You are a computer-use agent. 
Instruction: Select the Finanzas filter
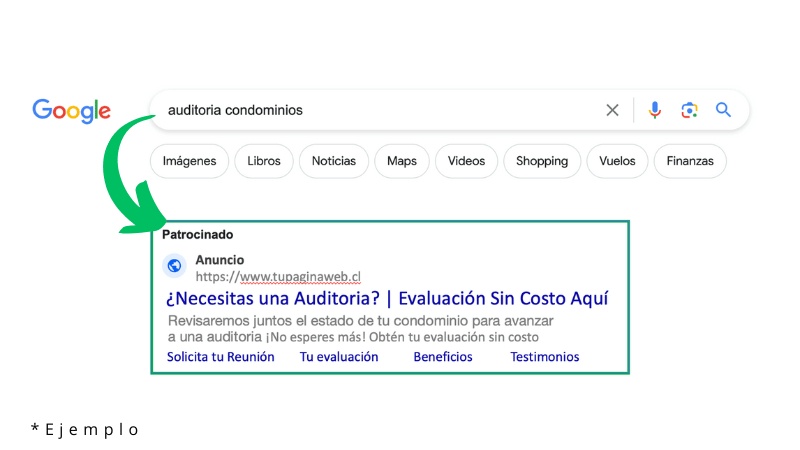pos(690,161)
